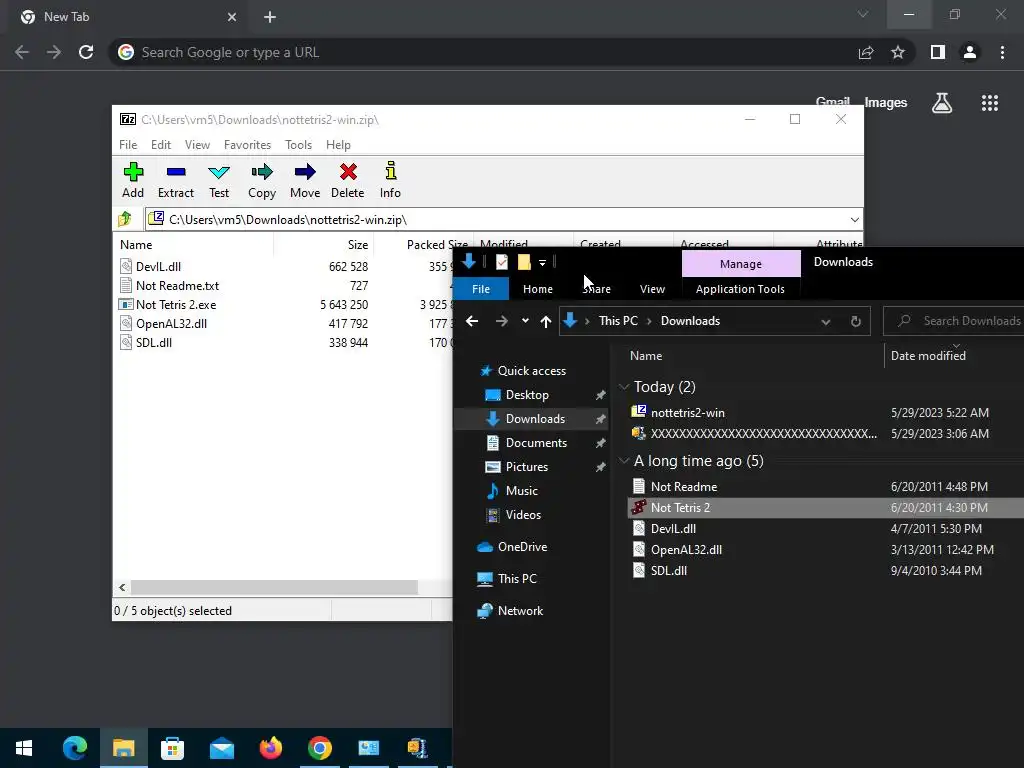Open the Customize Quick Access Toolbar dropdown
This screenshot has width=1024, height=768.
coord(542,263)
